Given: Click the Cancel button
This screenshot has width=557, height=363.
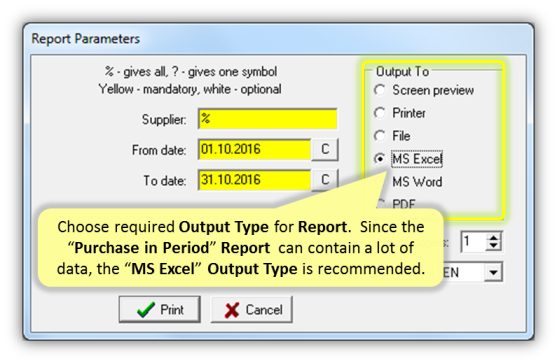Looking at the screenshot, I should [x=252, y=309].
